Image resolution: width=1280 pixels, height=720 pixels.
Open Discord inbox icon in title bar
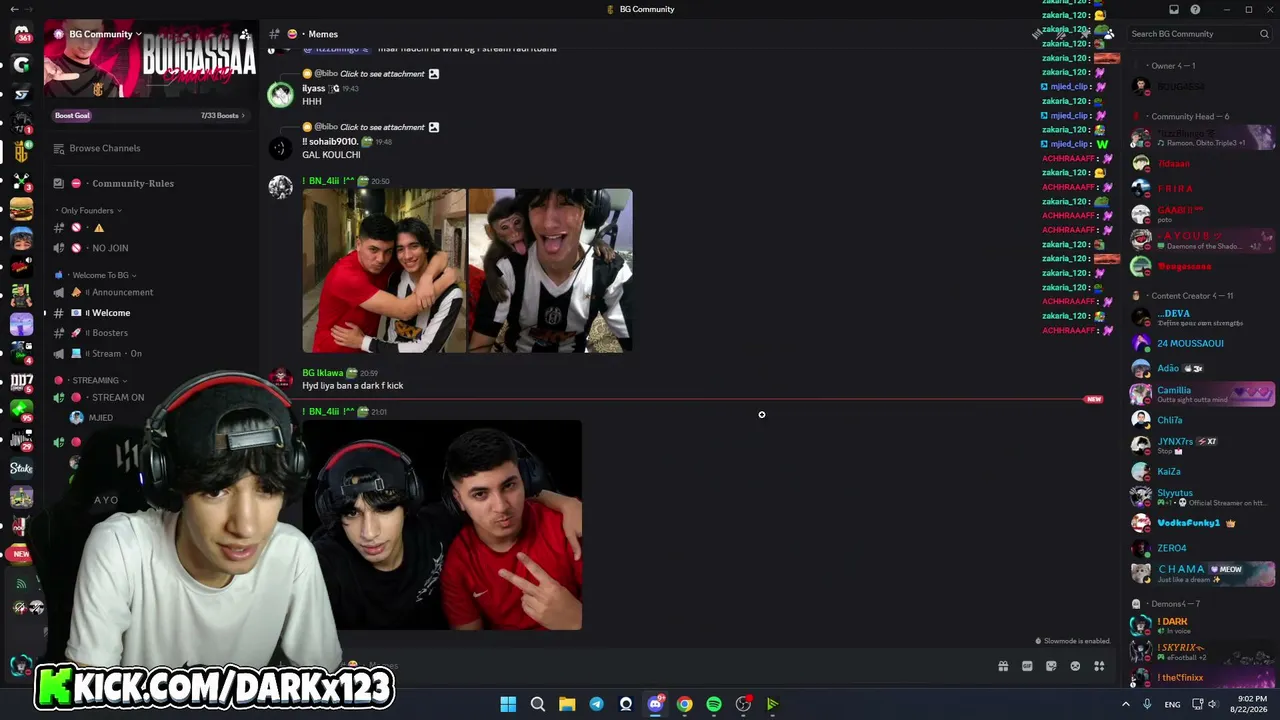point(1174,10)
